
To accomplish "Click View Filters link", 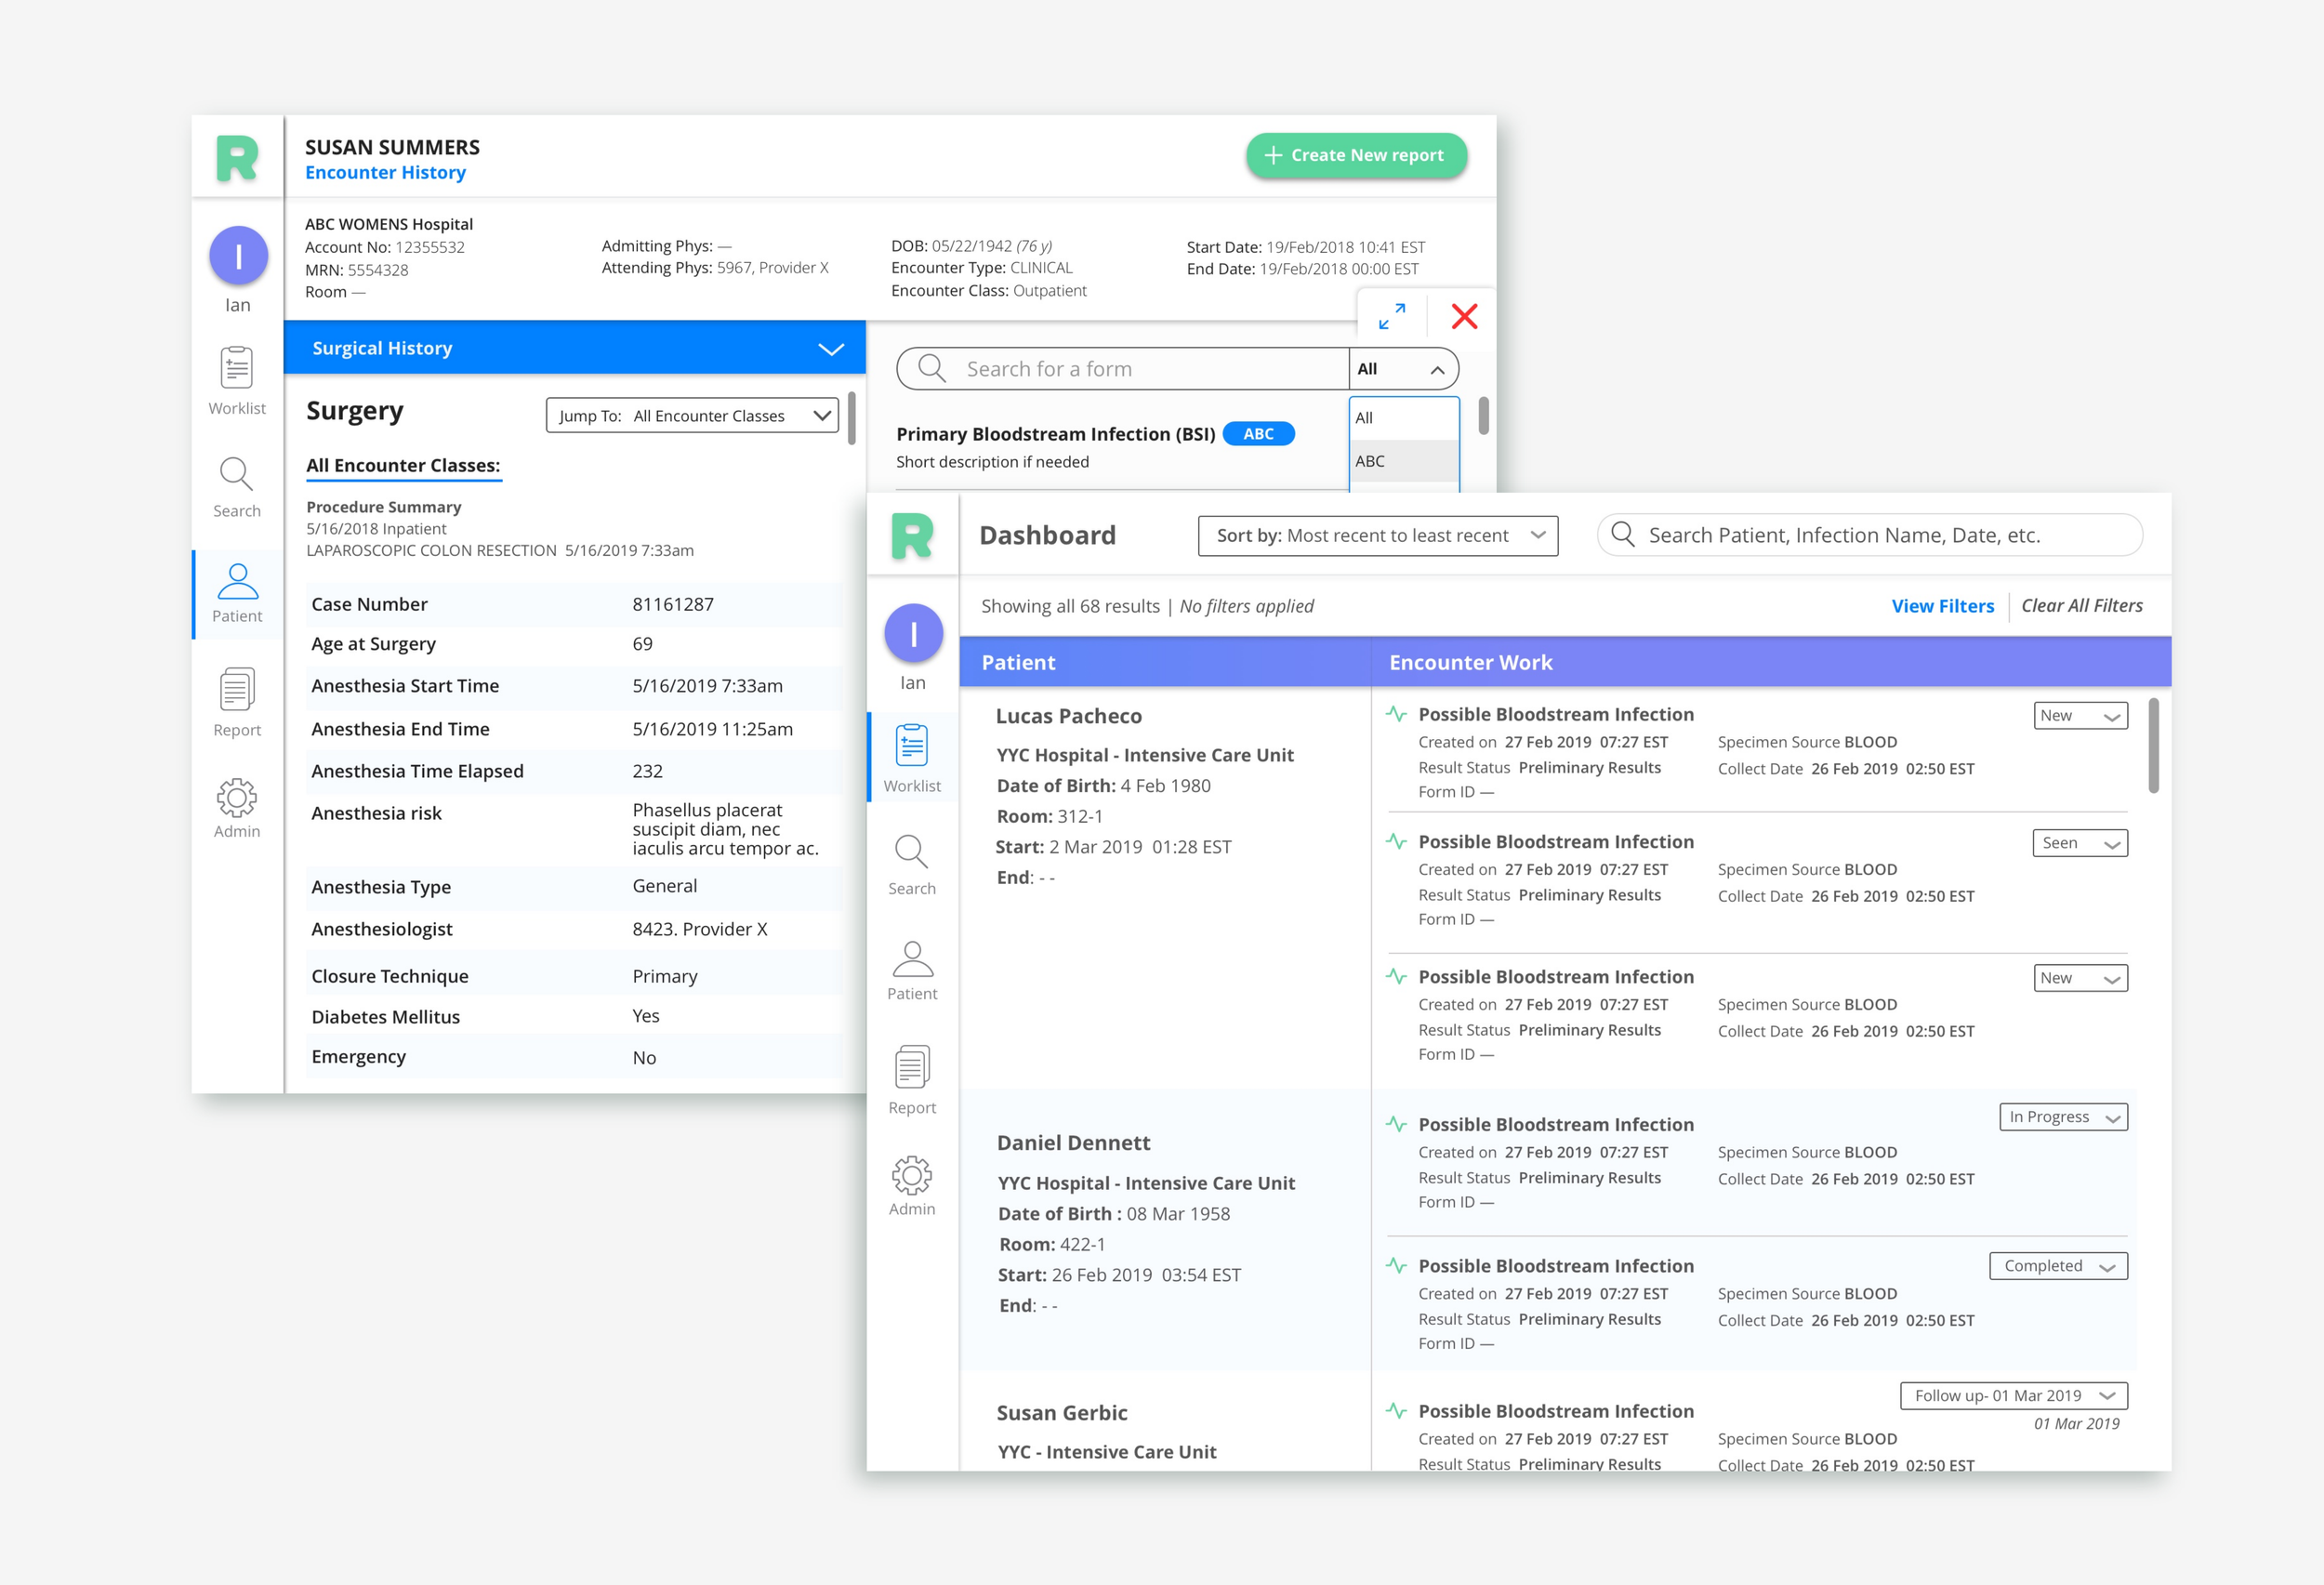I will point(1942,606).
